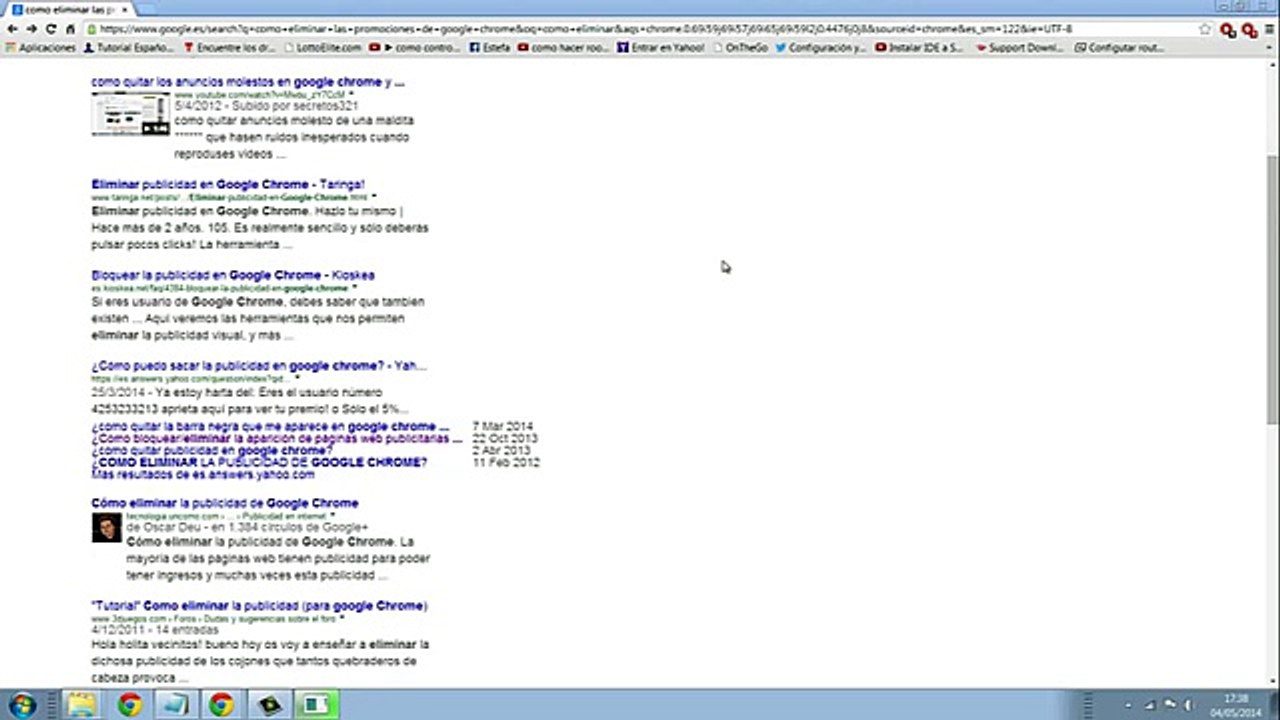Open 'Cómo eliminar la publicidad de Google Chrome'
The width and height of the screenshot is (1280, 720).
tap(225, 503)
